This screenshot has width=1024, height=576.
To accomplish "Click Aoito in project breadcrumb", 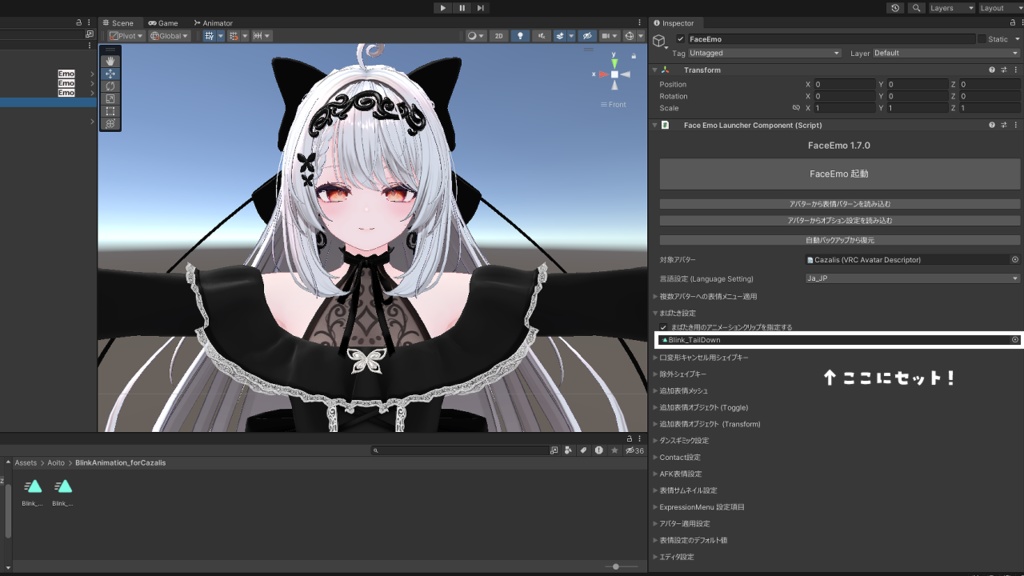I will tap(56, 462).
